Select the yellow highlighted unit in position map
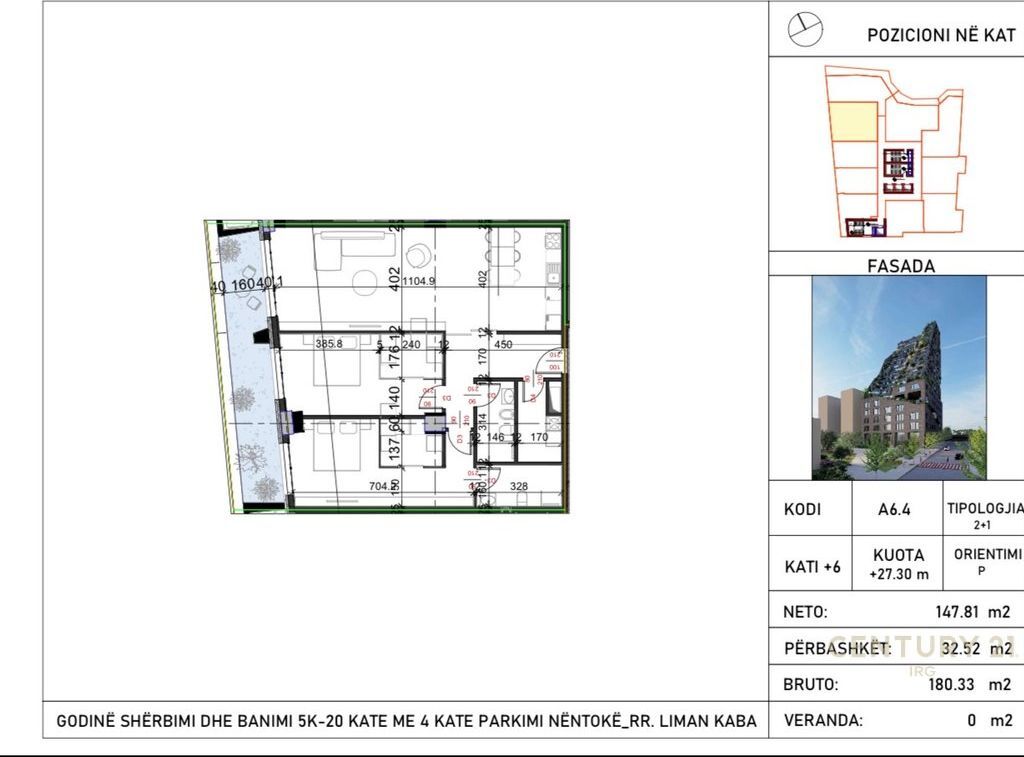1024x757 pixels. 852,122
